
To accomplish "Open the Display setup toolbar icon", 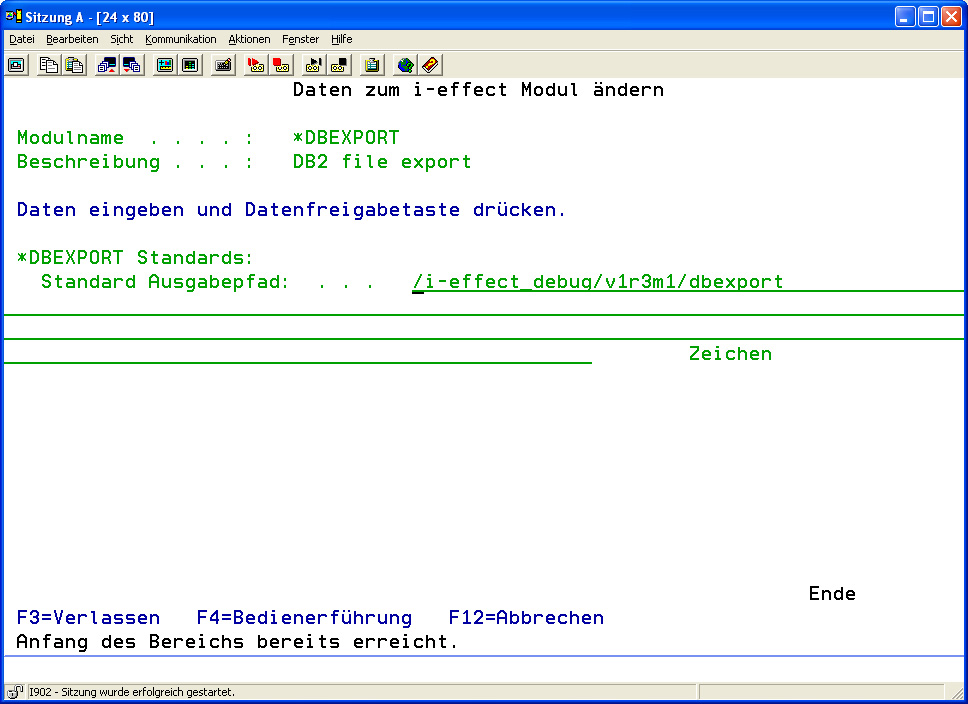I will point(164,65).
